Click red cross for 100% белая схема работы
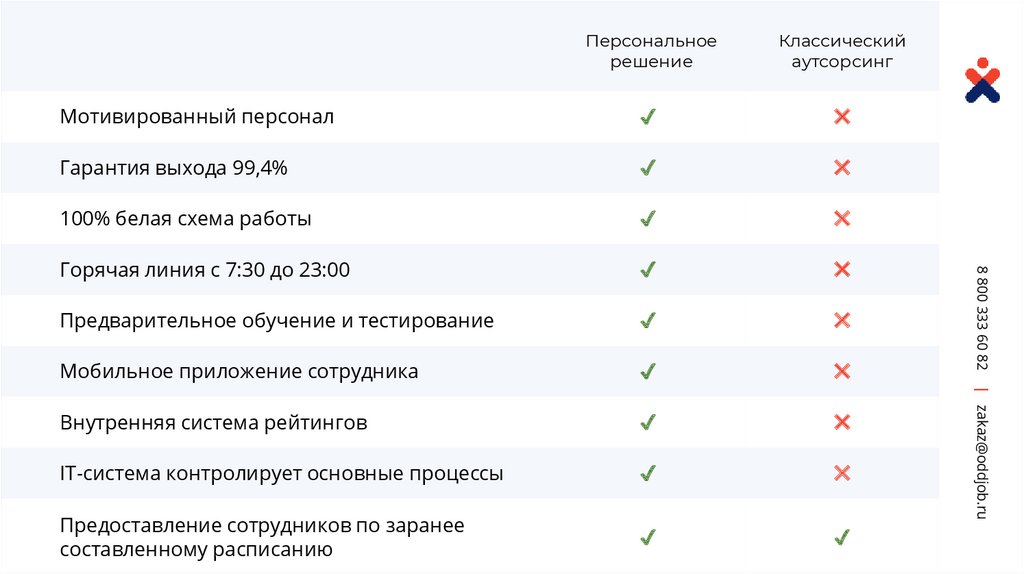This screenshot has width=1024, height=574. [x=842, y=218]
